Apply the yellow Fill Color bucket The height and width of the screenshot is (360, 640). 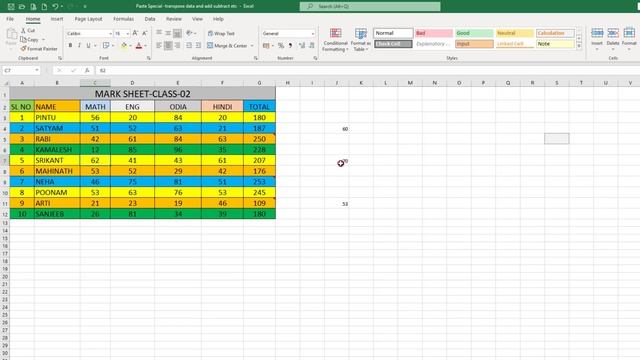tap(124, 45)
